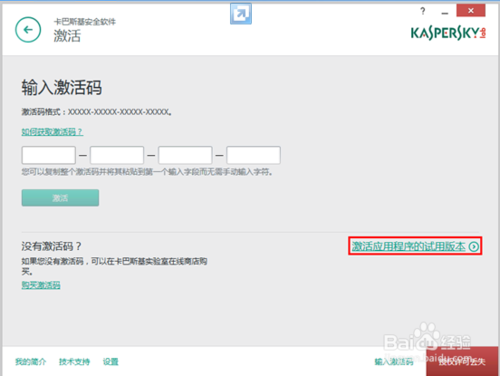Focus the fourth activation code field
Screen dimensions: 500x376
[253, 155]
